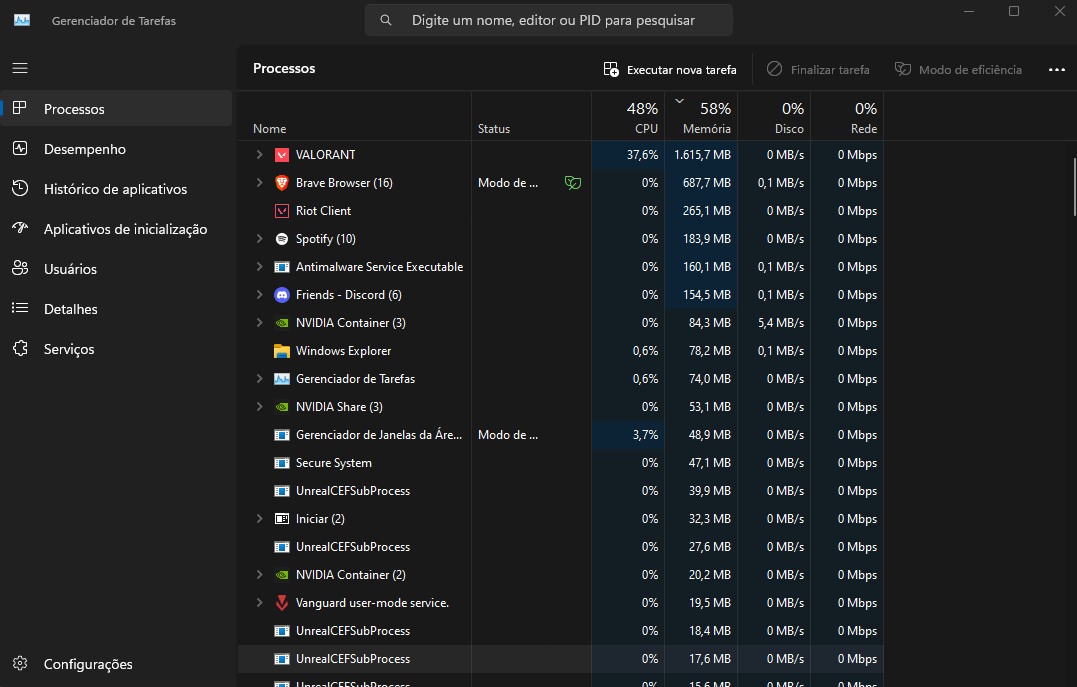Click the Vanguard user-mode service icon
Image resolution: width=1077 pixels, height=687 pixels.
[x=282, y=603]
